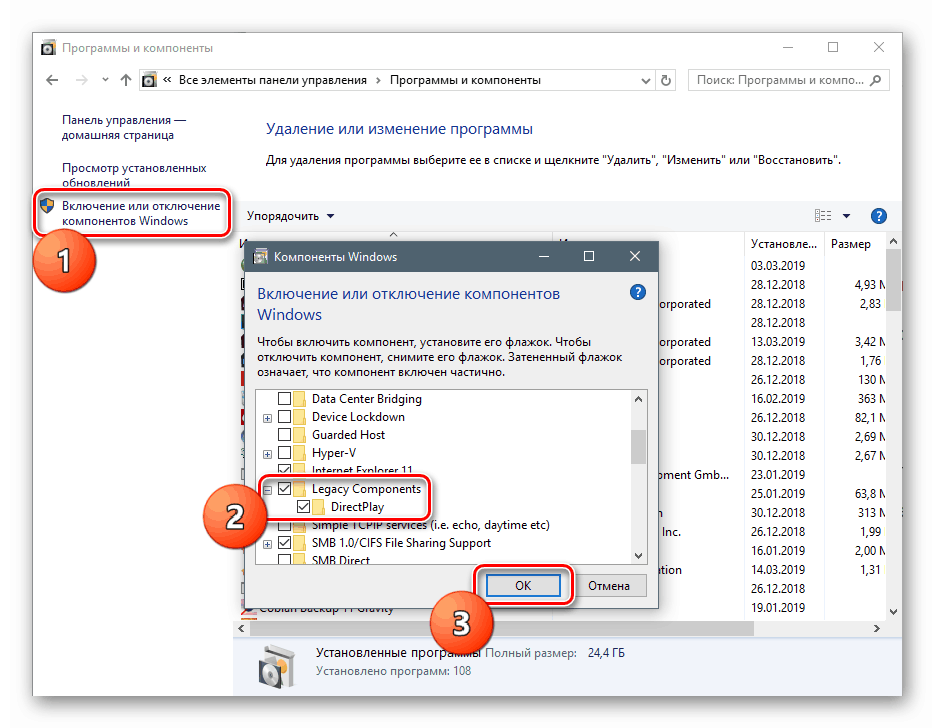935x728 pixels.
Task: Click OK in Windows Components dialog
Action: click(x=523, y=586)
